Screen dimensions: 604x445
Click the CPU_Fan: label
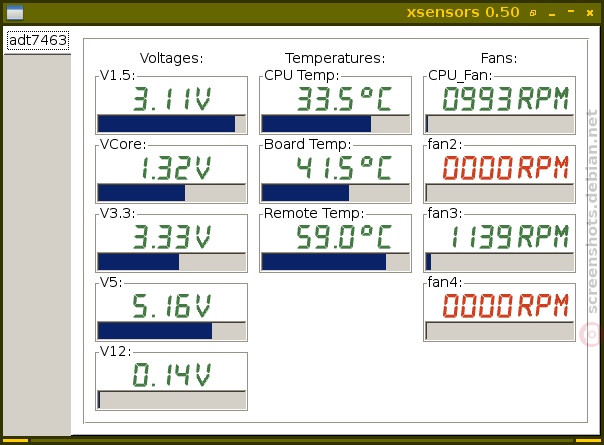click(460, 75)
